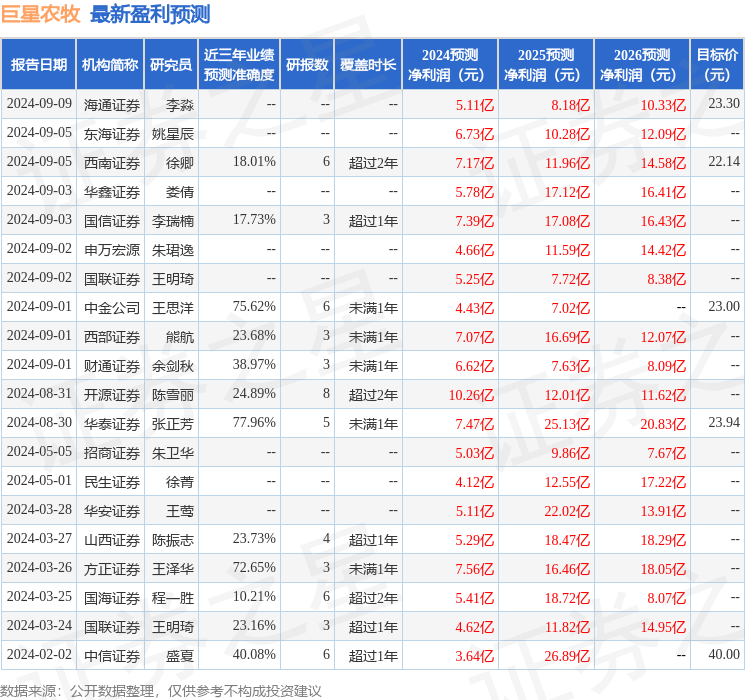
Task: Select the 国海证券 institution cell
Action: click(x=112, y=598)
